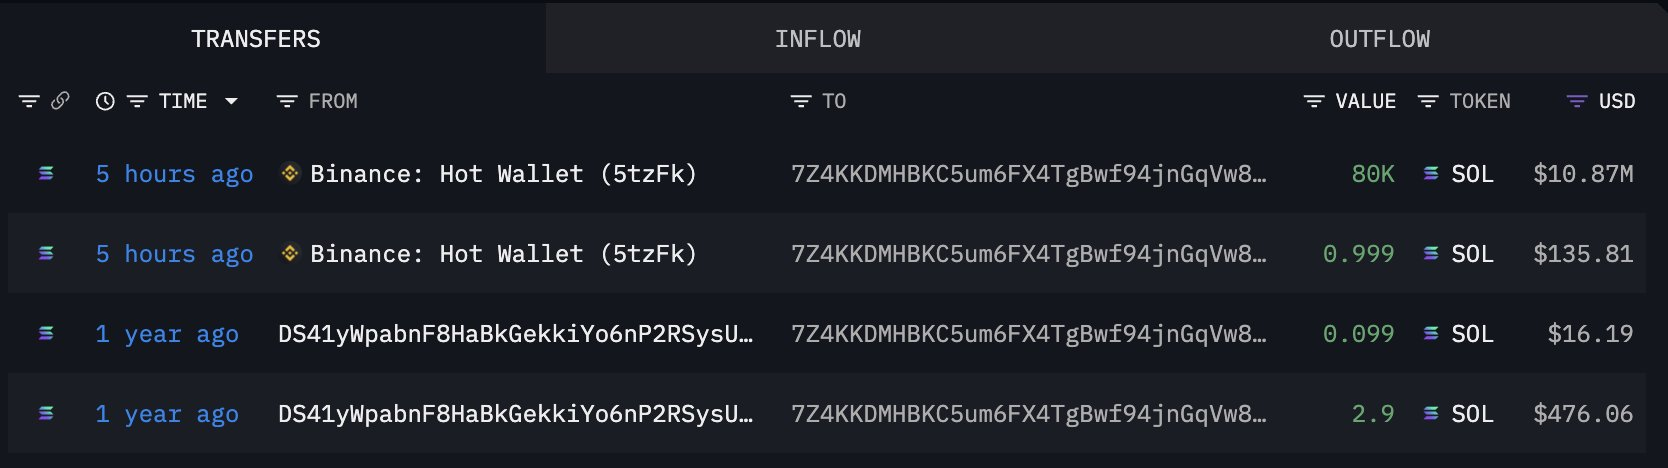Open DS41yWpabn sender address in third row

click(515, 334)
